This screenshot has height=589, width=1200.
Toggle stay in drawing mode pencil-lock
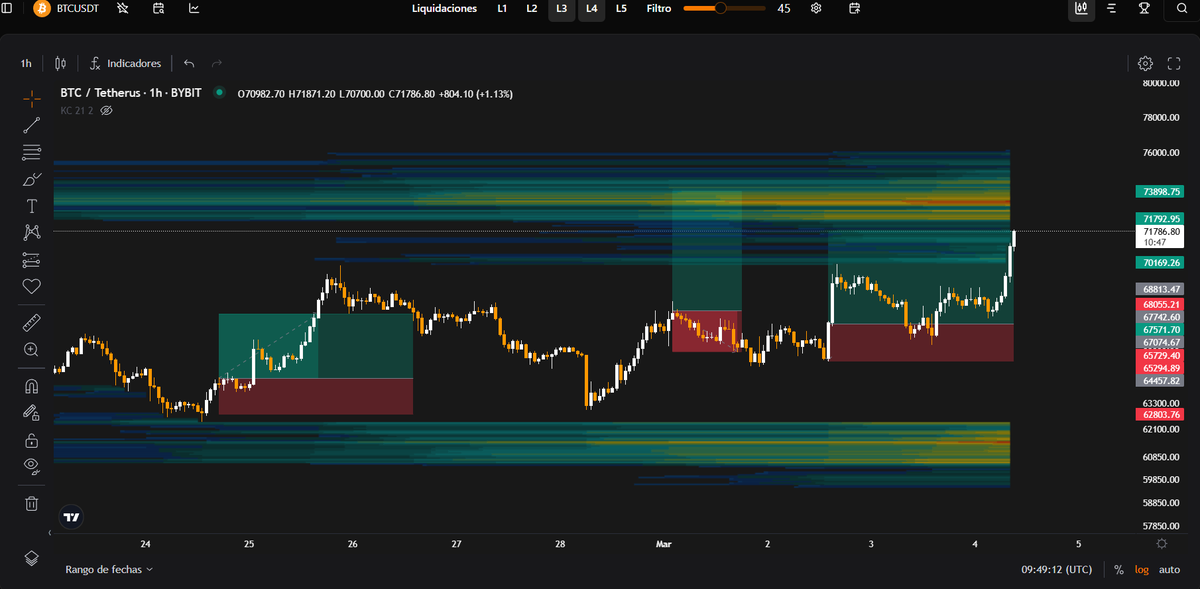click(32, 413)
